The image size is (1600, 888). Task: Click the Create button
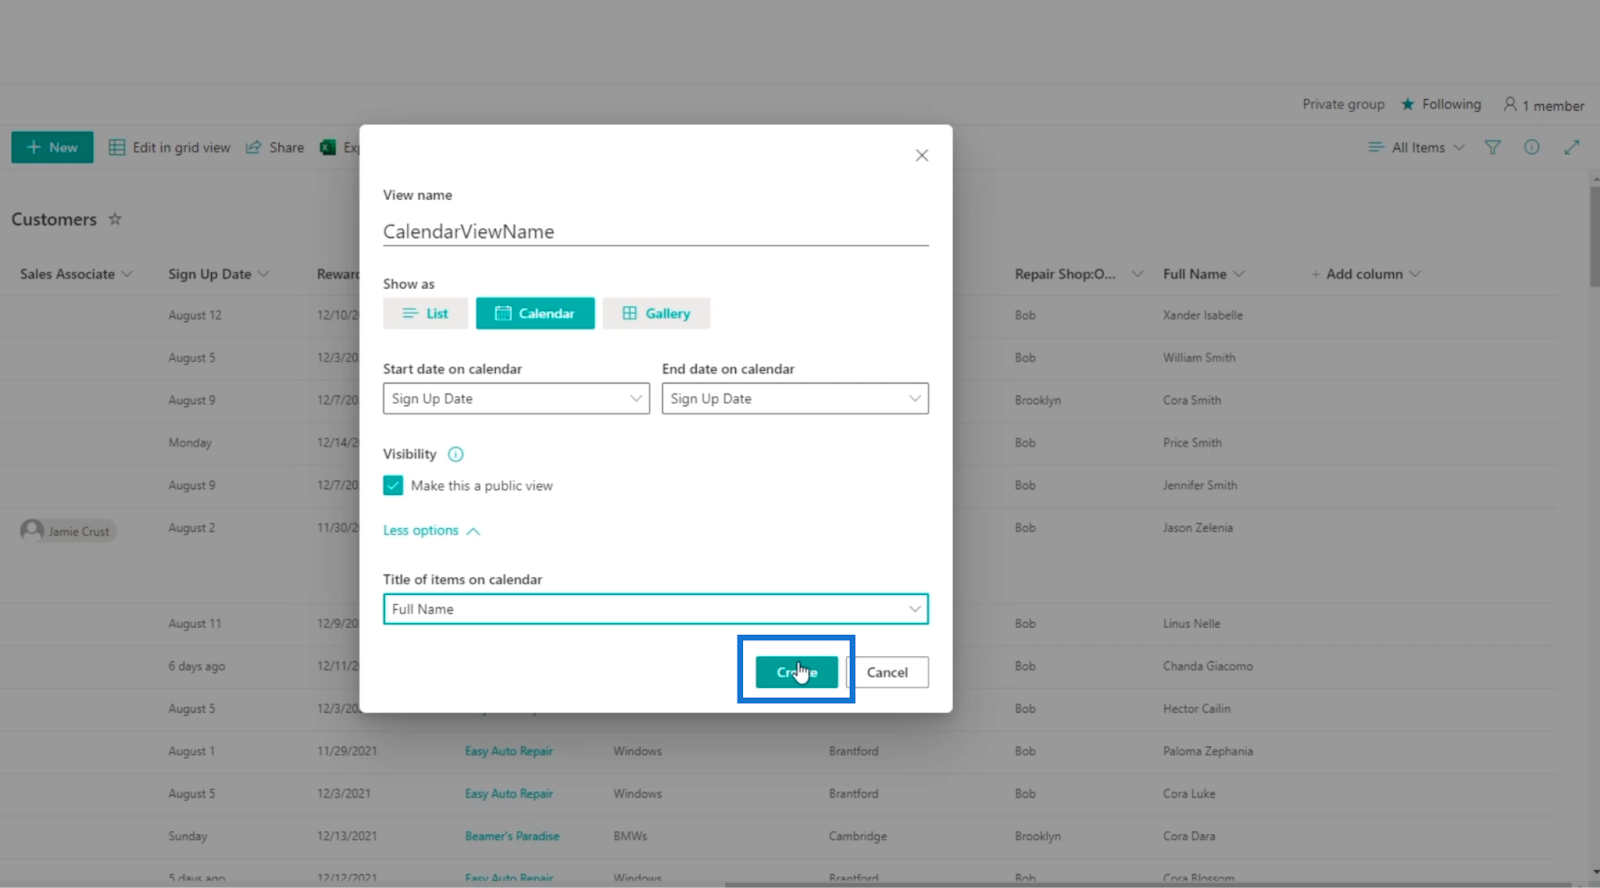[x=796, y=672]
